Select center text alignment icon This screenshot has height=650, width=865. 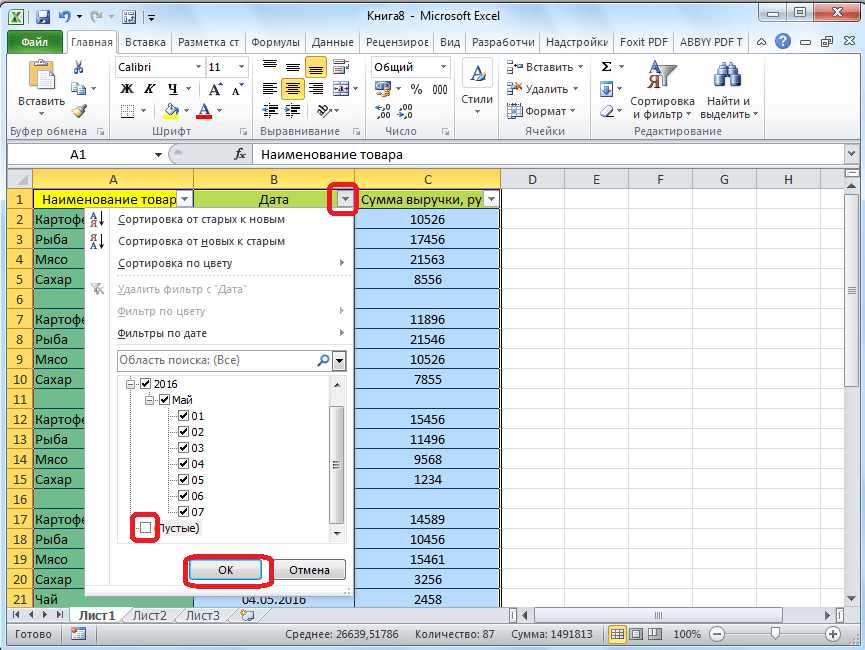point(292,89)
